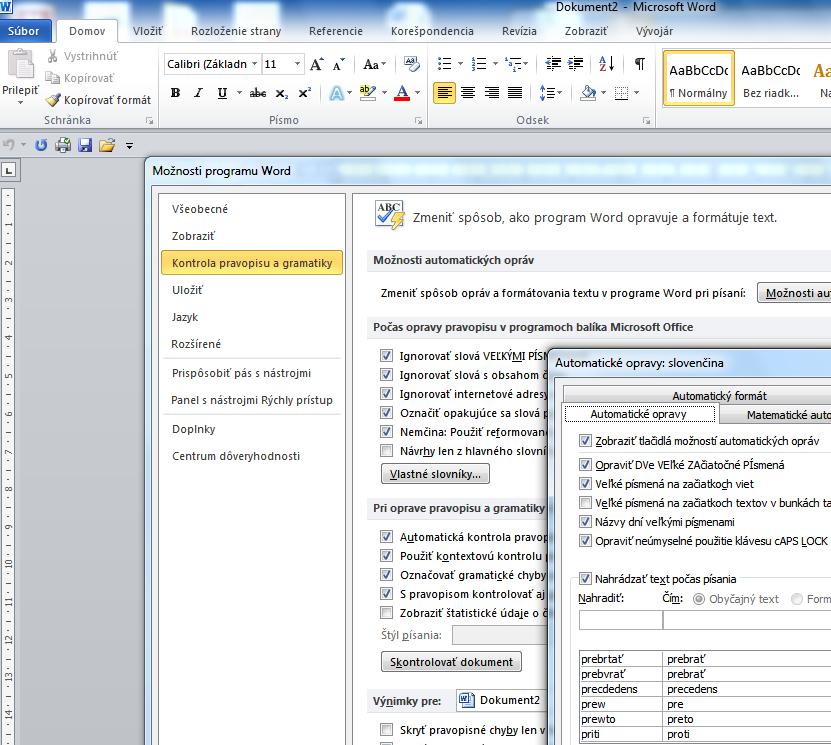Toggle Italic formatting icon

click(x=198, y=93)
